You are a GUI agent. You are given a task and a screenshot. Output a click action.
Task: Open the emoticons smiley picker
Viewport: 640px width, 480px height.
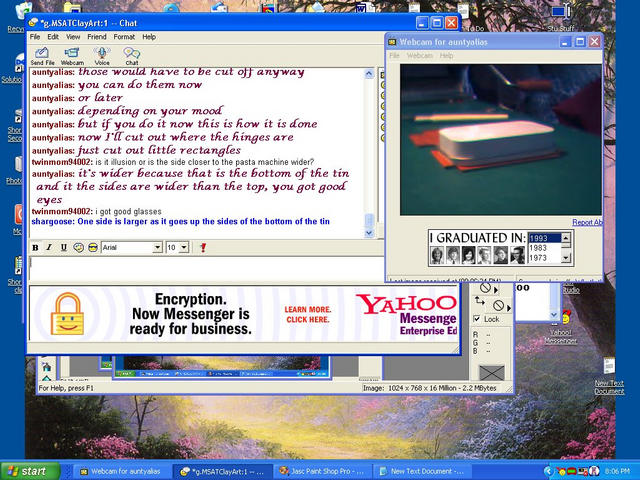point(78,247)
